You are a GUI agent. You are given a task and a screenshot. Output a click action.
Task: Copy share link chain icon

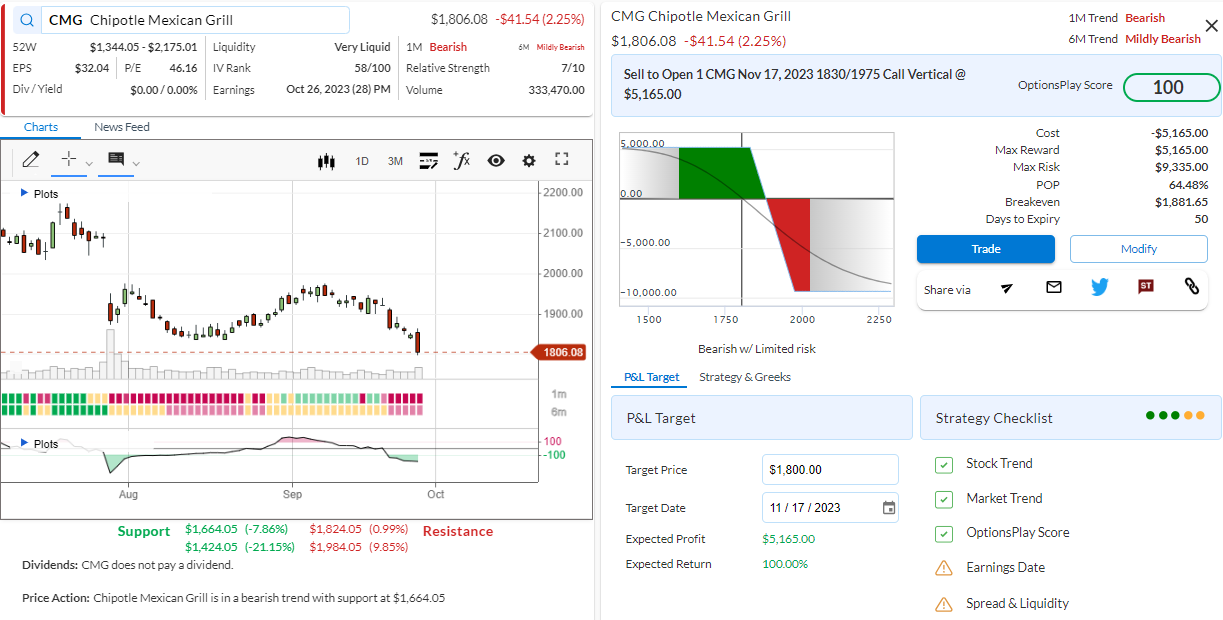pyautogui.click(x=1191, y=287)
